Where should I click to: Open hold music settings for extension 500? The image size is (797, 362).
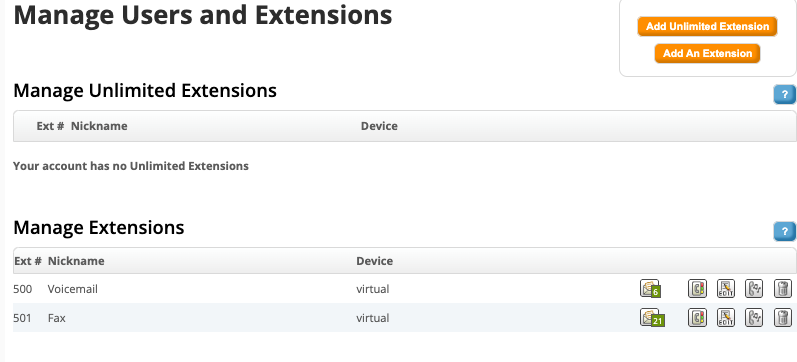tap(754, 288)
